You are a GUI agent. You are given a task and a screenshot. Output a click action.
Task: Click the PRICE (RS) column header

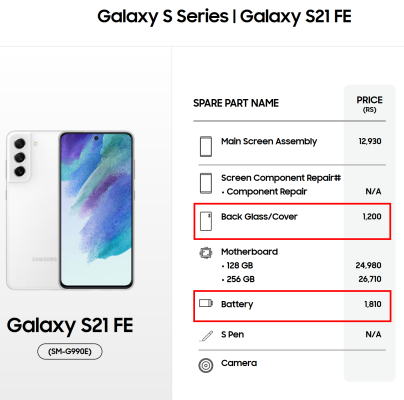coord(369,104)
